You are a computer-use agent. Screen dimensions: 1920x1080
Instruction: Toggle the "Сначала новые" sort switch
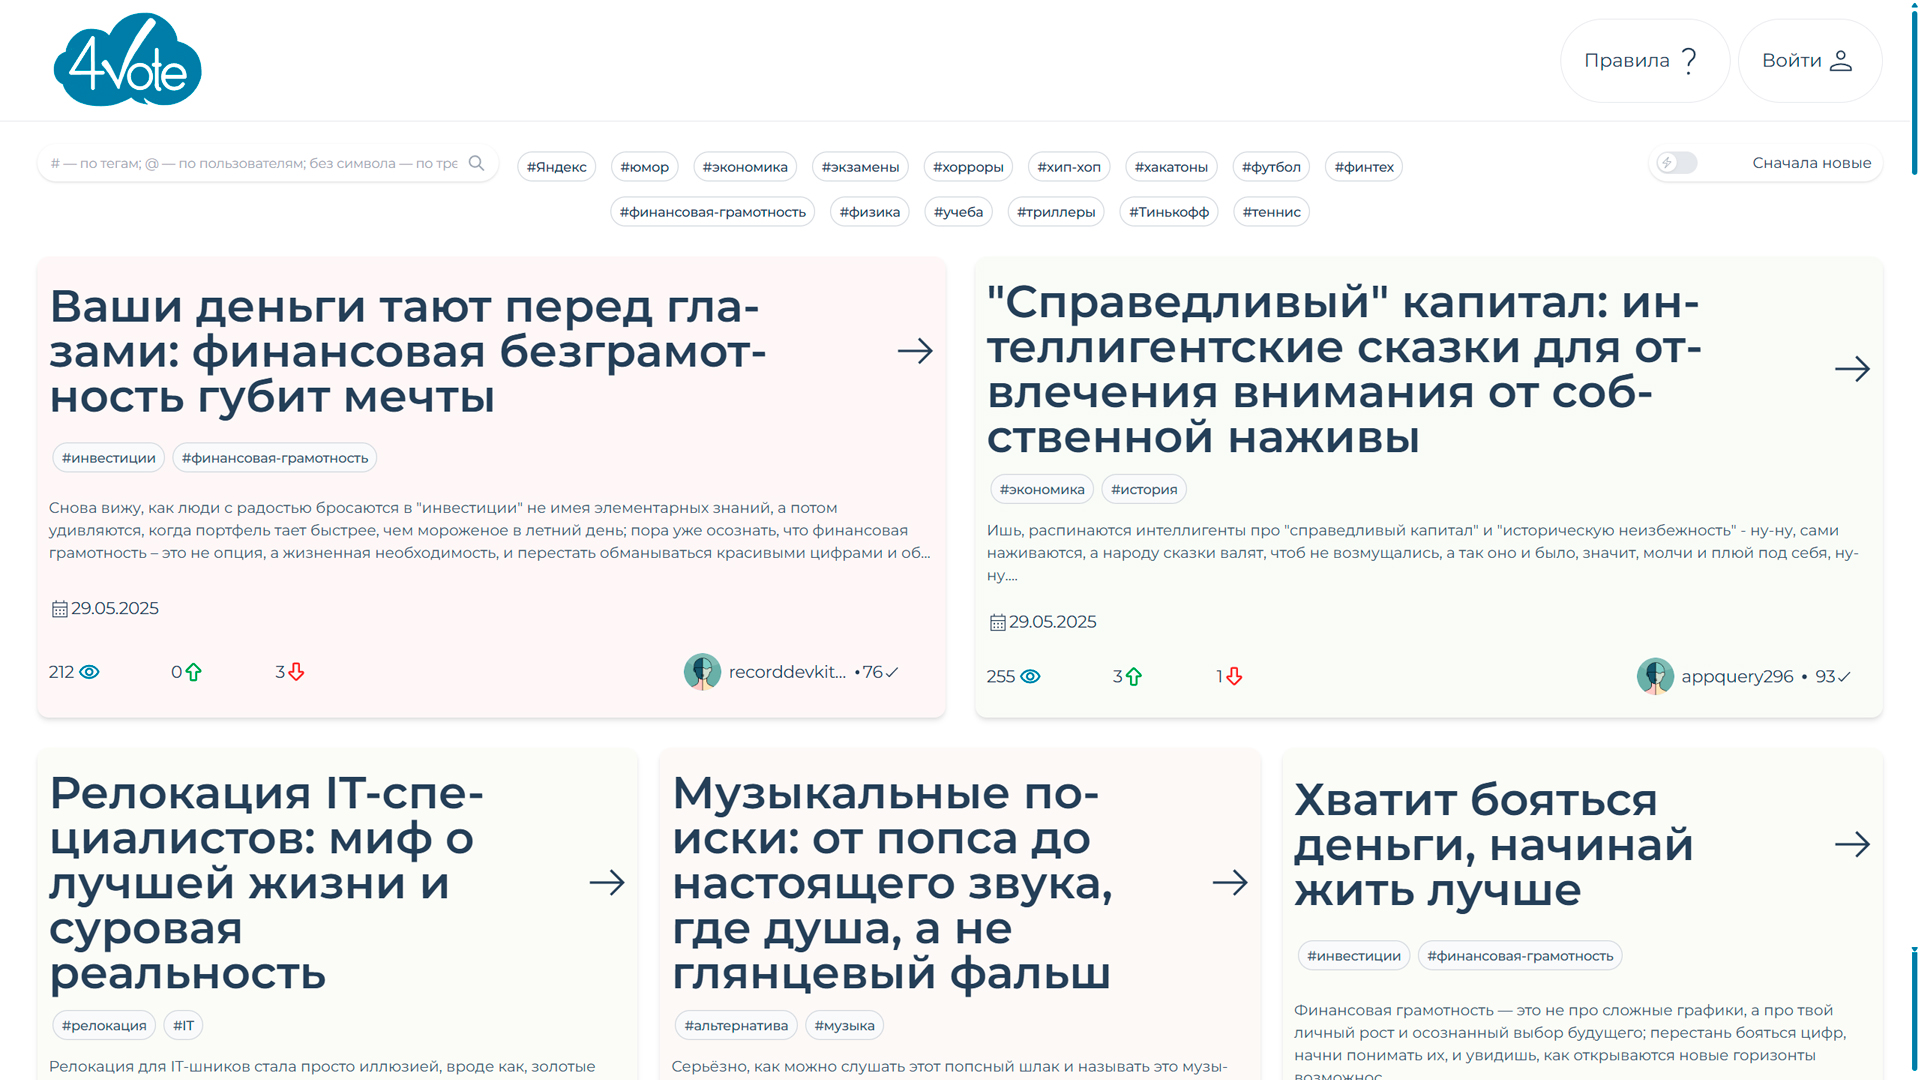pyautogui.click(x=1677, y=163)
